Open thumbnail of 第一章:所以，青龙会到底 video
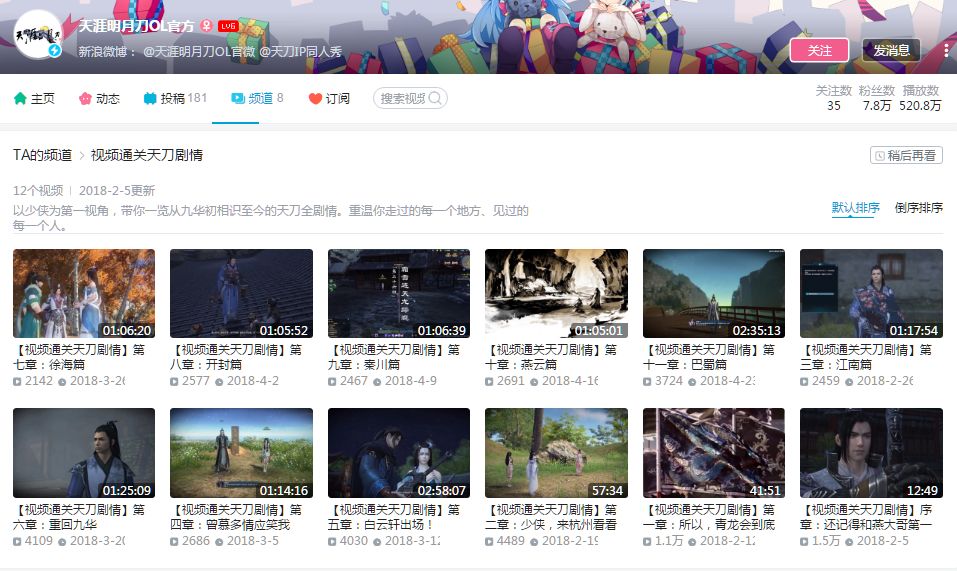 pos(714,453)
